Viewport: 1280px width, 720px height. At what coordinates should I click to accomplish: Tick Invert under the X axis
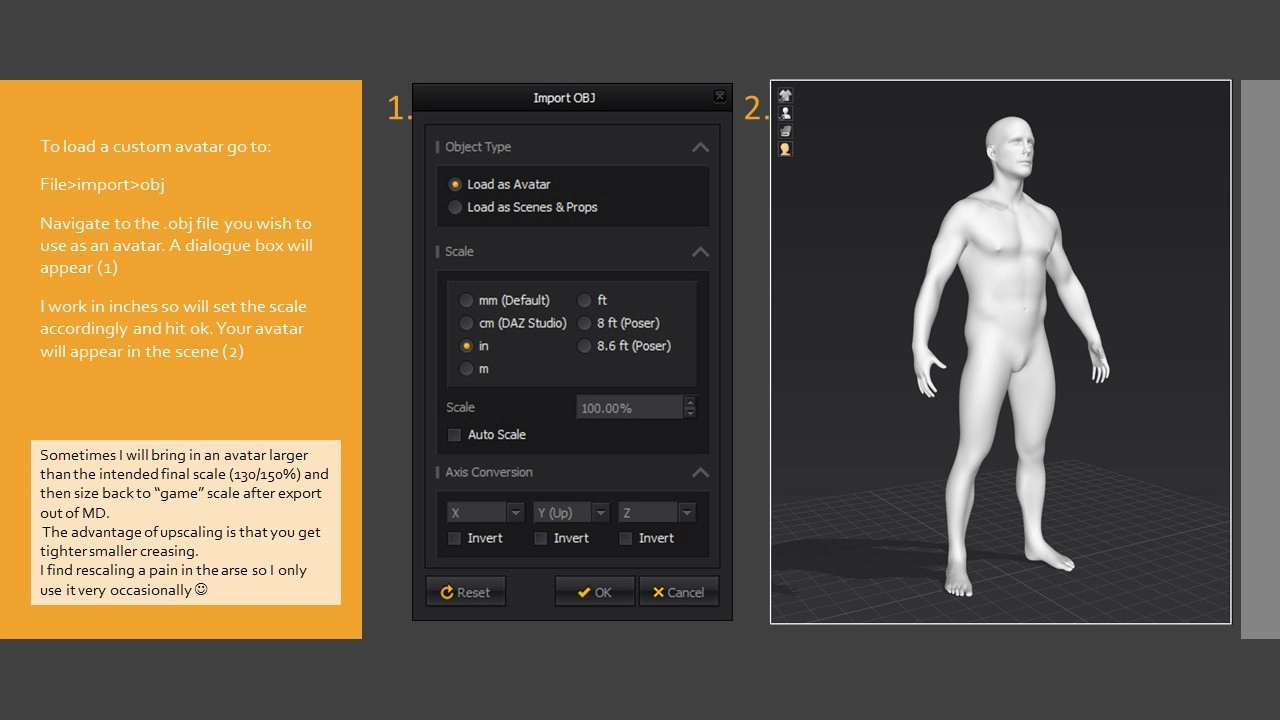(454, 538)
